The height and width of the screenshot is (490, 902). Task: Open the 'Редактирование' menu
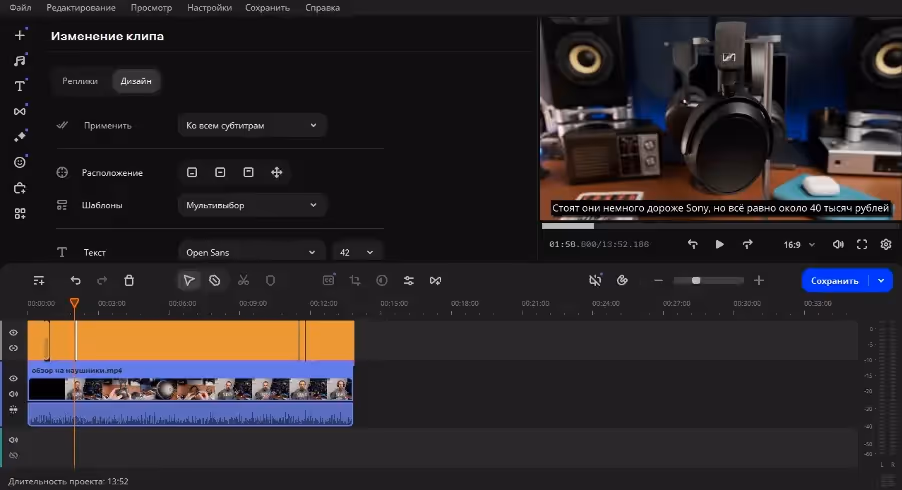81,7
